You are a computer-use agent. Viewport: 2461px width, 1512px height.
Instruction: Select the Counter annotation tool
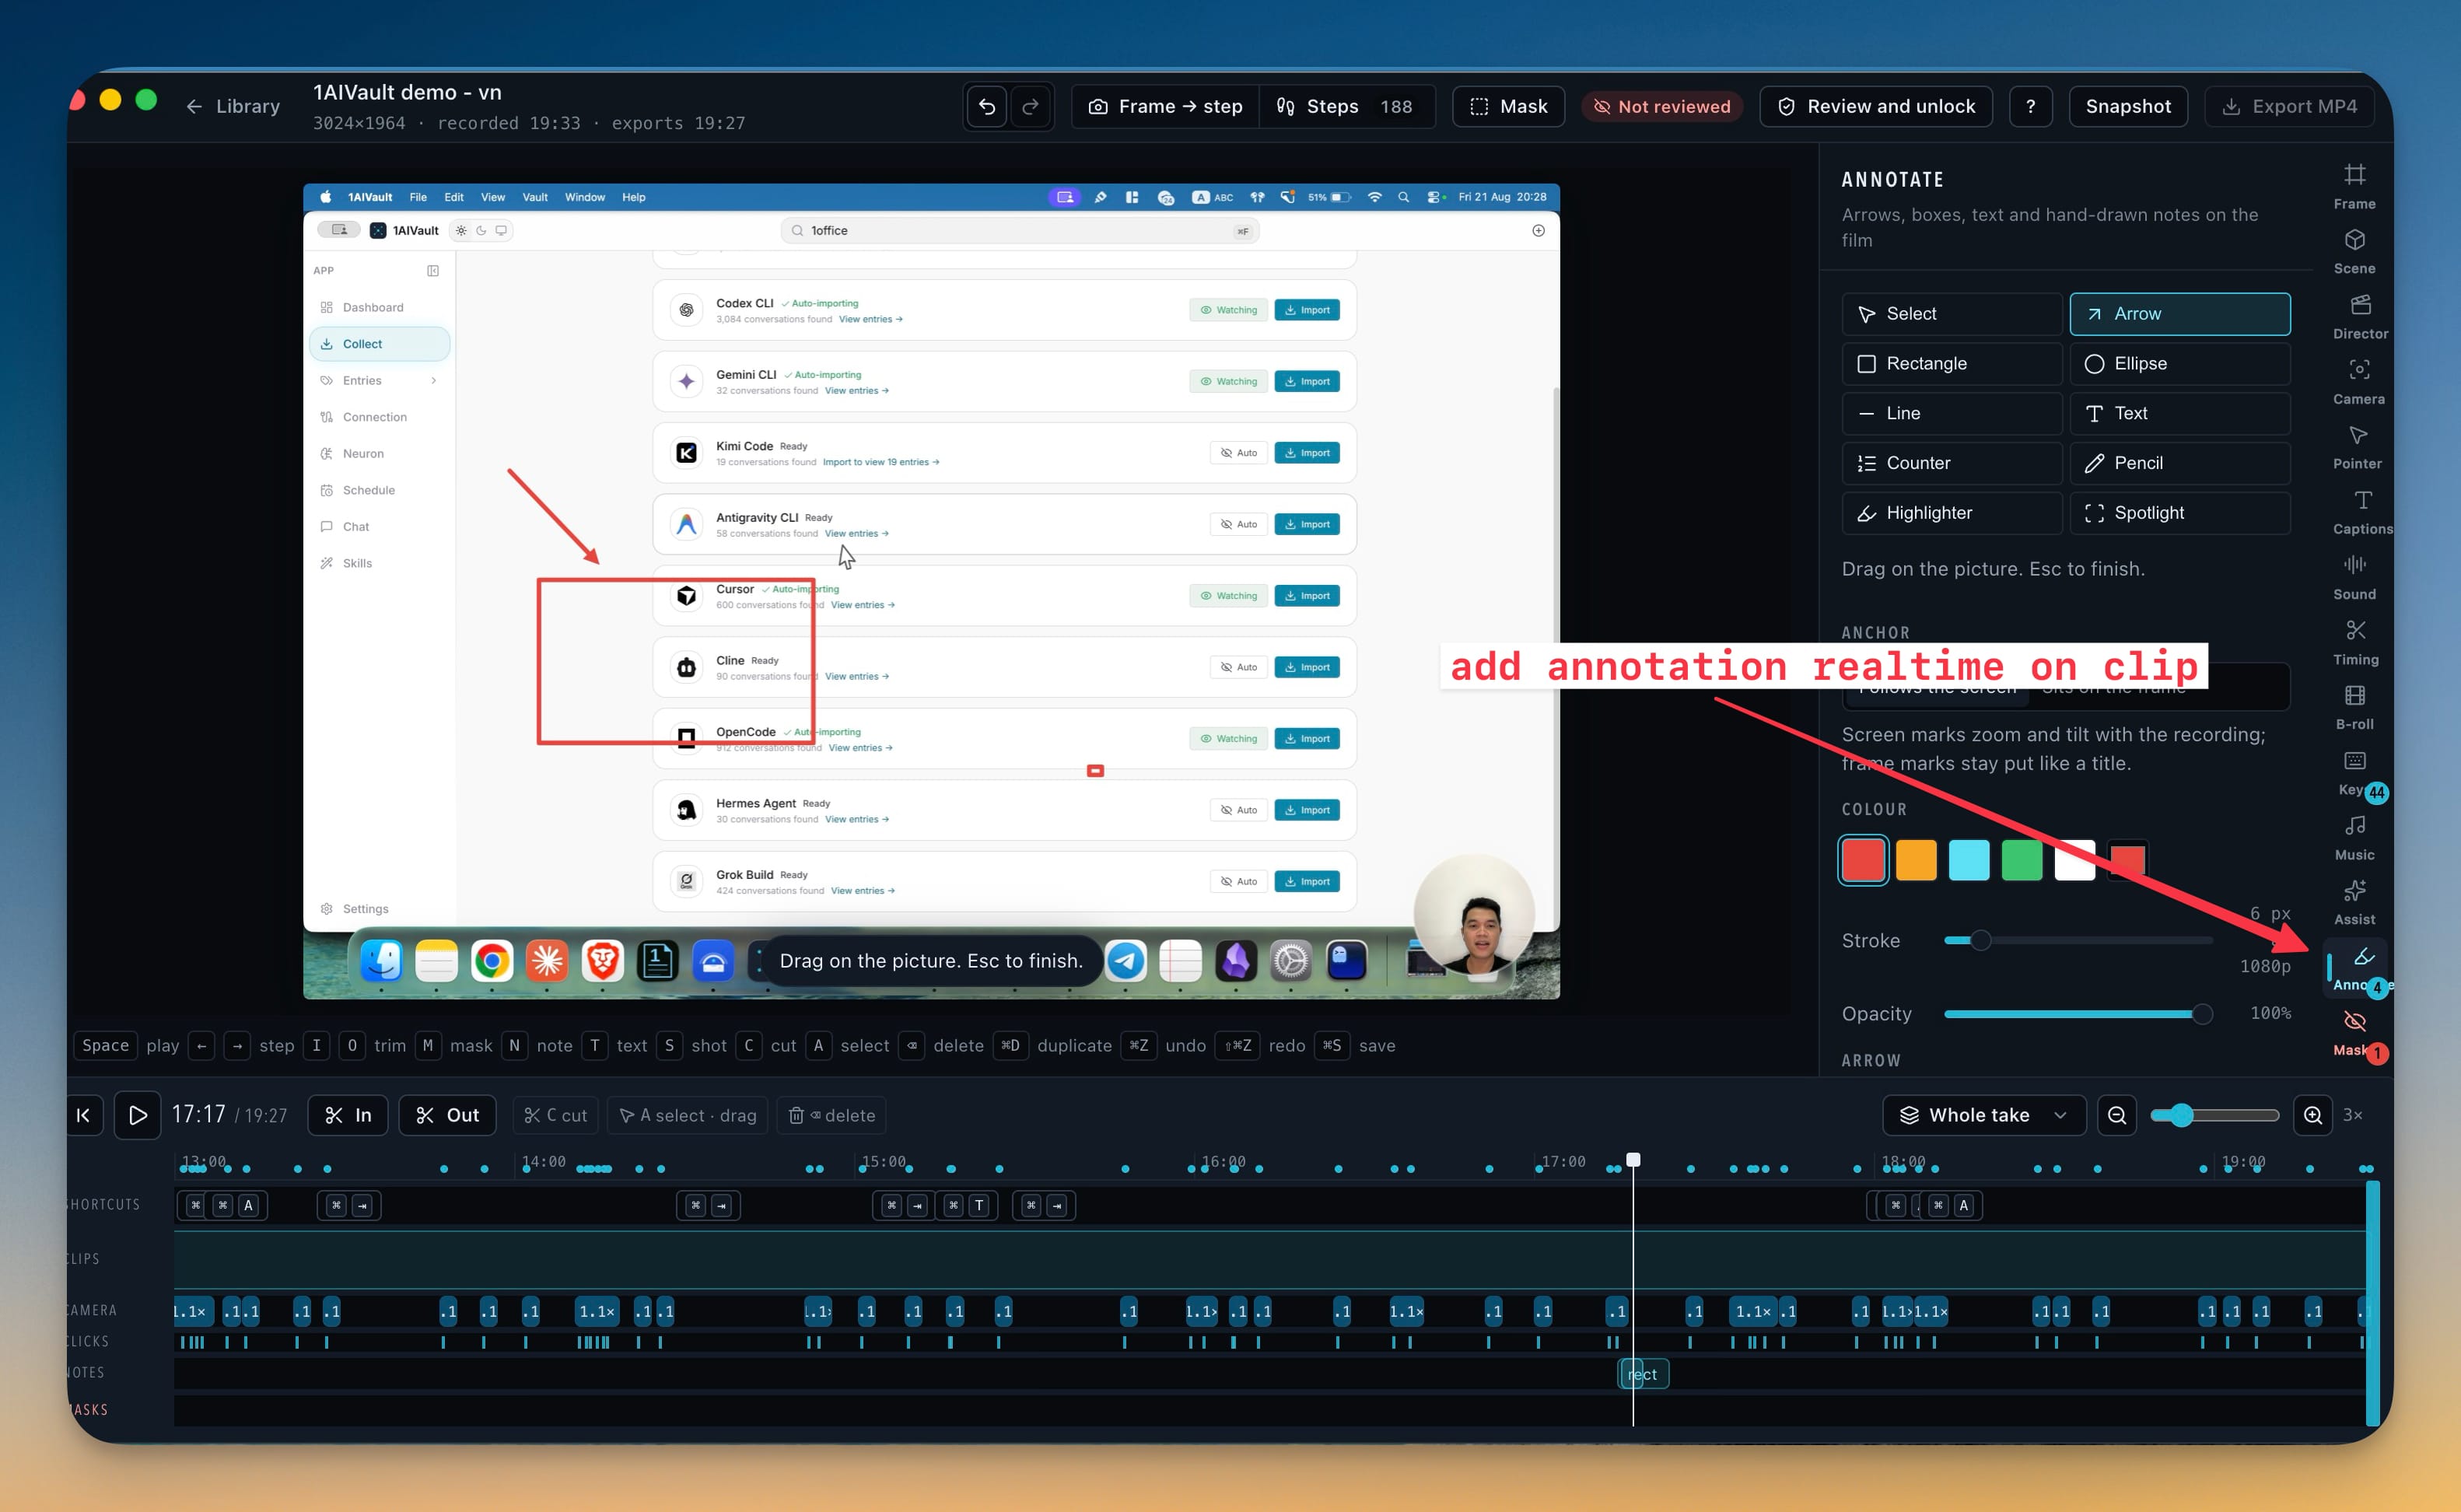(x=1951, y=463)
